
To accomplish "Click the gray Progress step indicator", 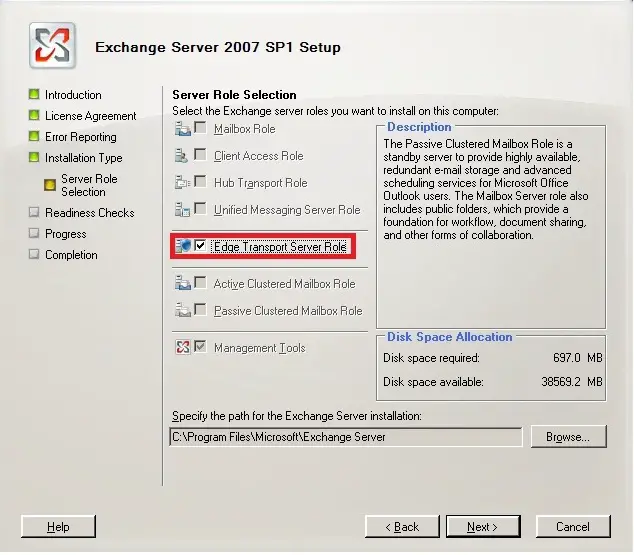I will pos(34,233).
